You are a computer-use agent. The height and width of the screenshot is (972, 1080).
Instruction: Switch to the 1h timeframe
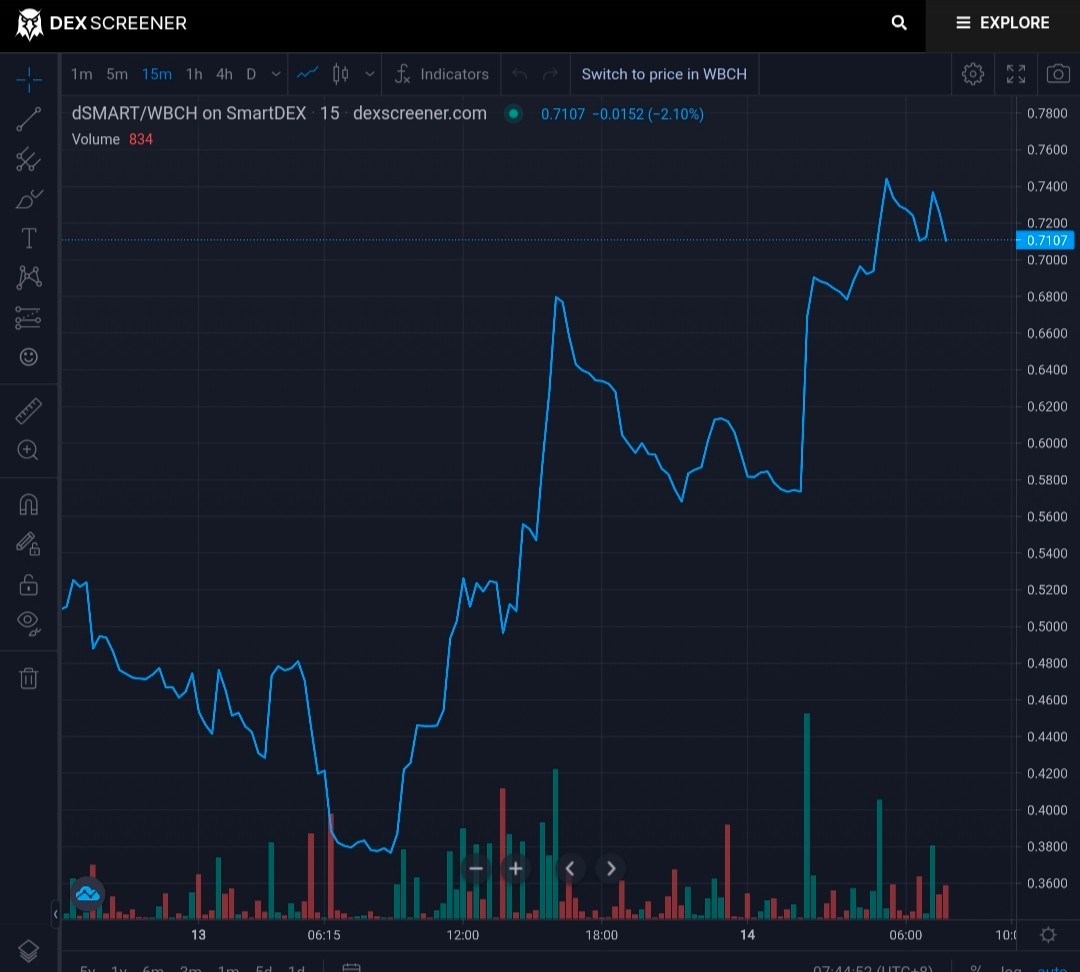pos(194,74)
